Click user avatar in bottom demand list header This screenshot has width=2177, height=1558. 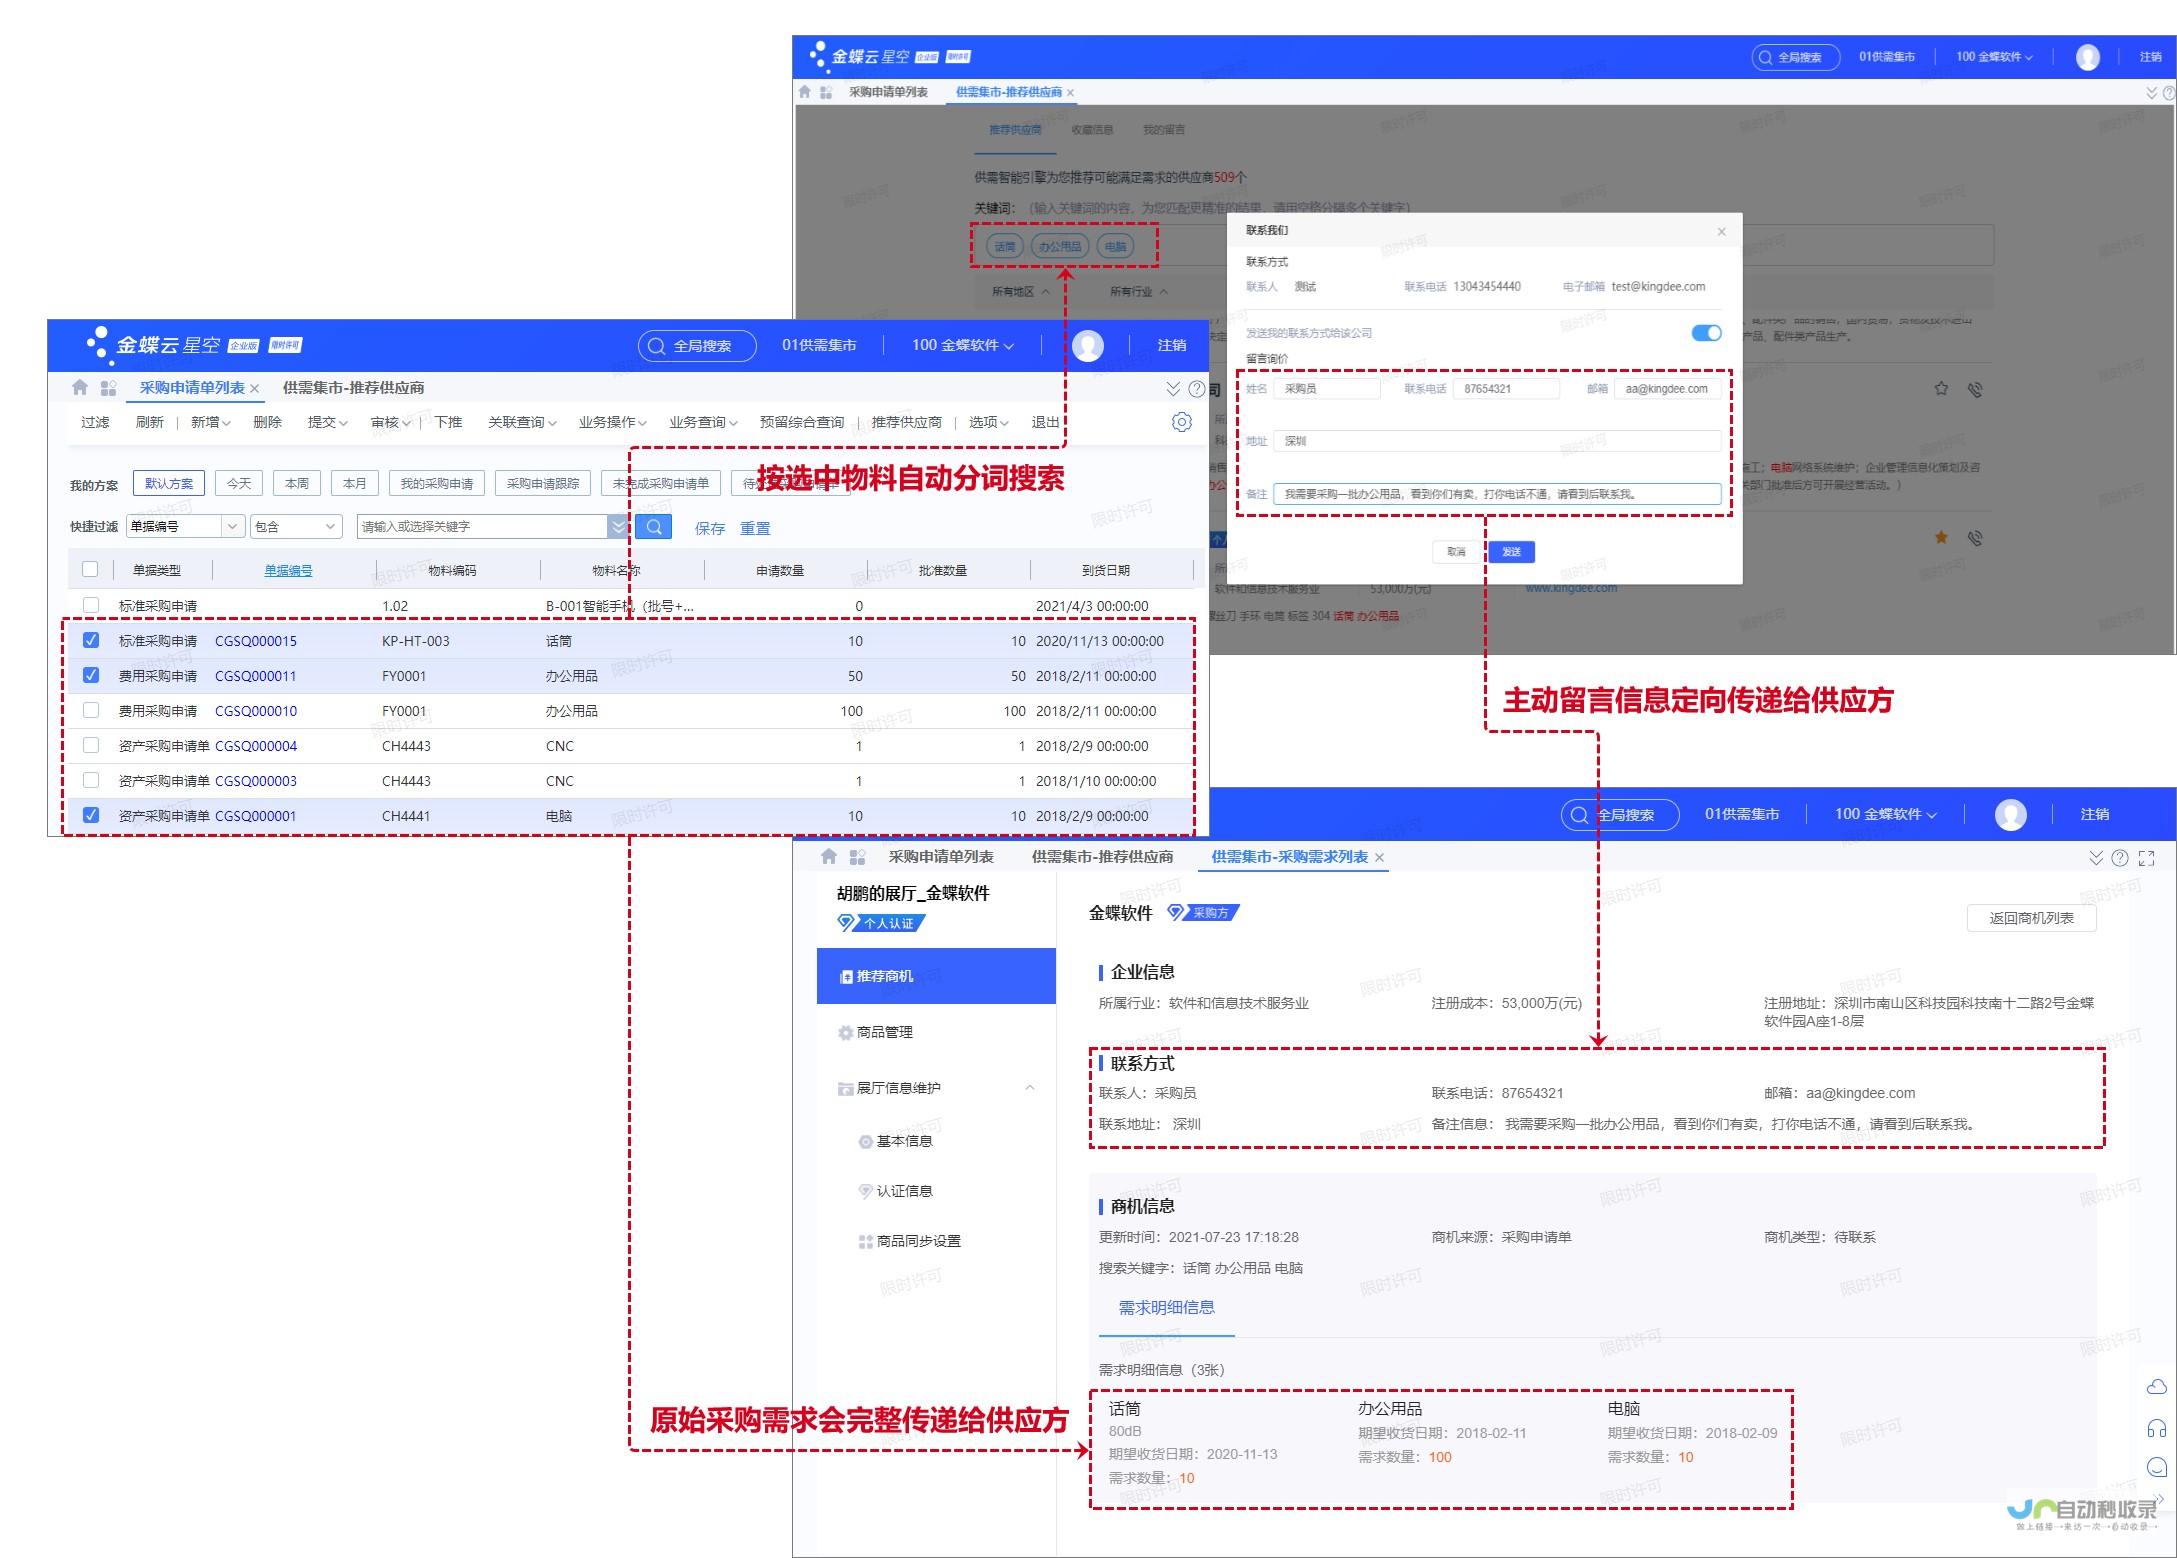[2010, 814]
